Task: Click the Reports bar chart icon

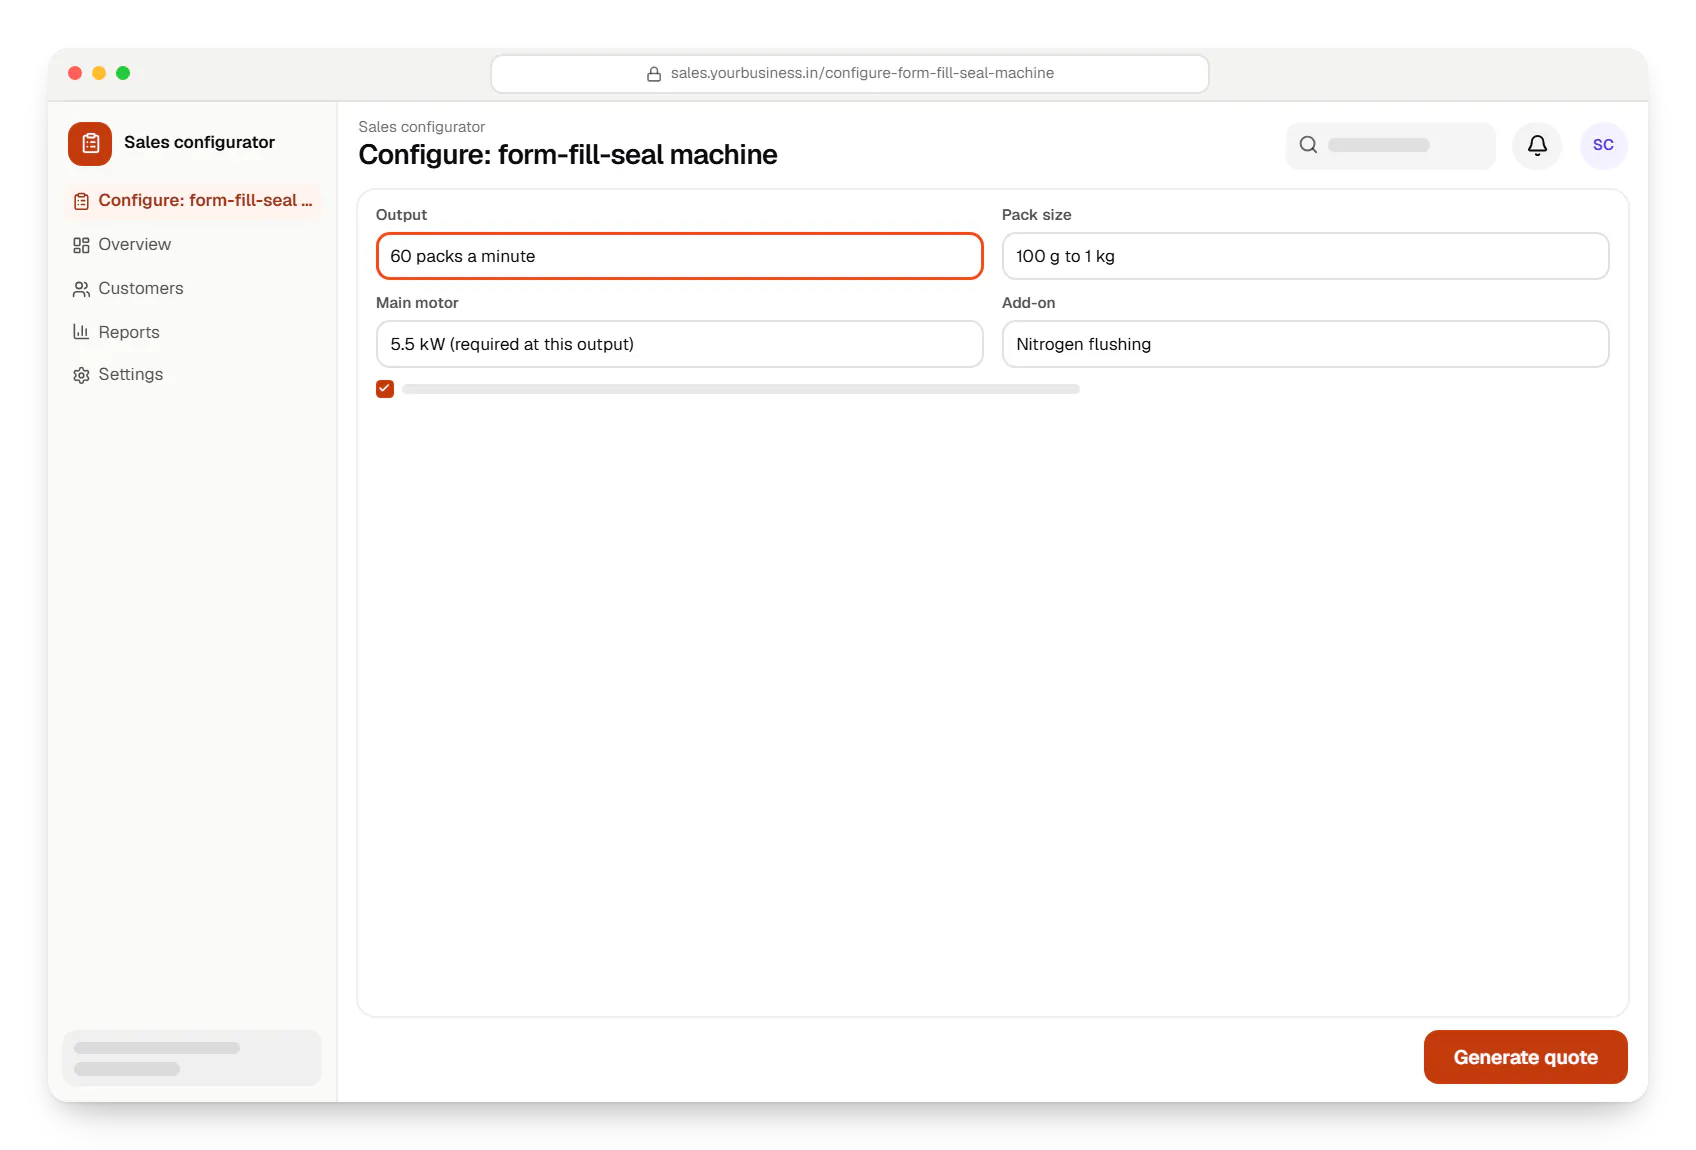Action: pos(81,332)
